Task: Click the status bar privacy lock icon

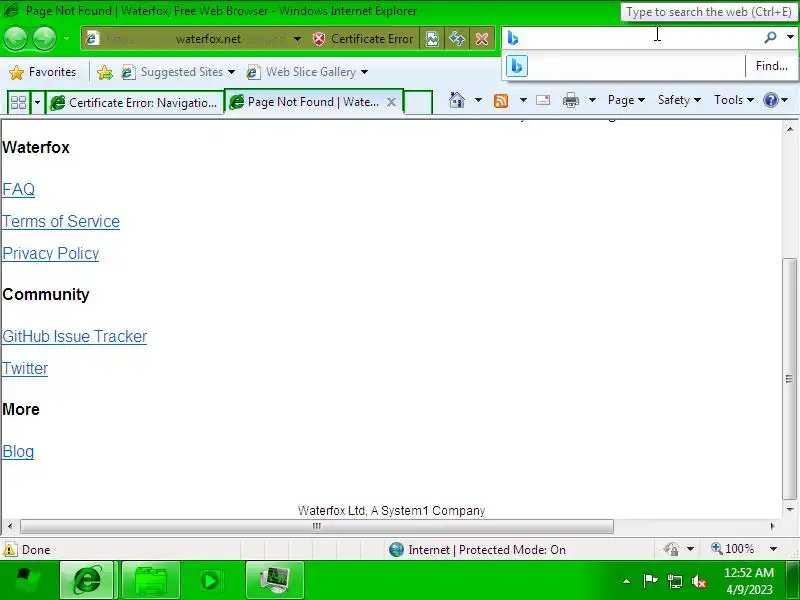Action: coord(670,549)
